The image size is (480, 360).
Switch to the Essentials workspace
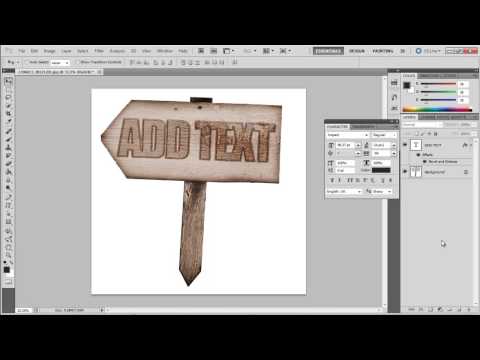coord(328,51)
